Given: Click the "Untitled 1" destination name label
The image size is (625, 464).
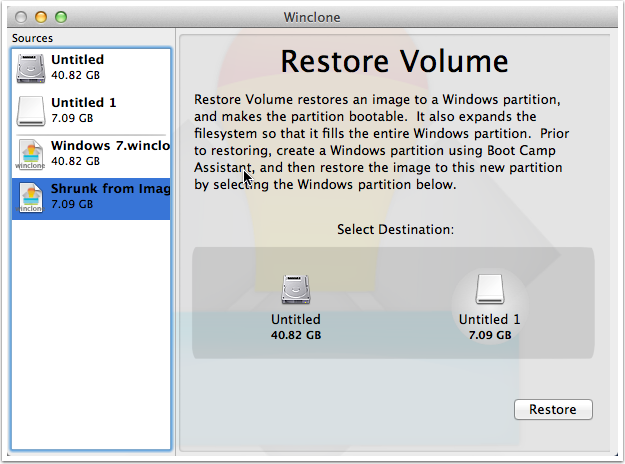Looking at the screenshot, I should click(490, 319).
